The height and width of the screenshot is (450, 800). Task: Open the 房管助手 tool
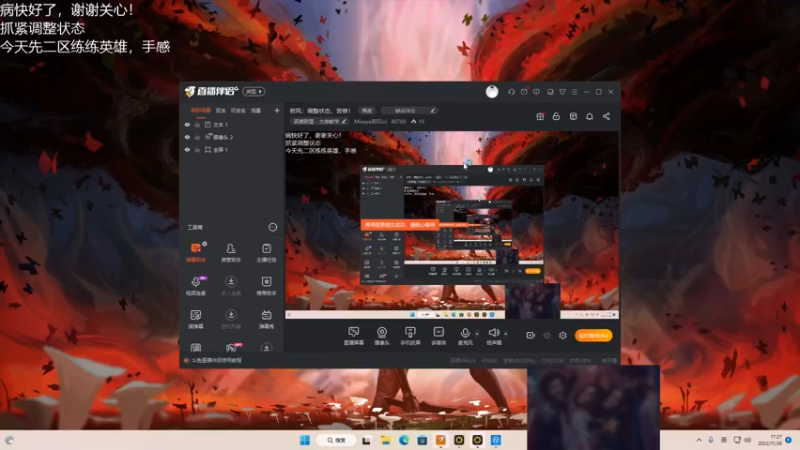[x=231, y=252]
